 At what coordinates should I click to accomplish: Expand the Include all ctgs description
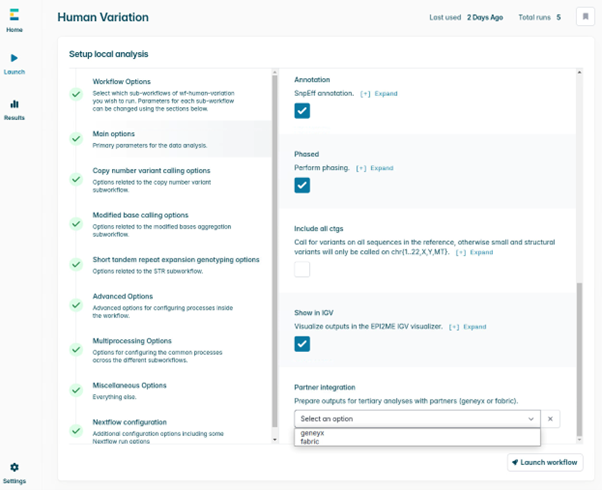(x=474, y=252)
